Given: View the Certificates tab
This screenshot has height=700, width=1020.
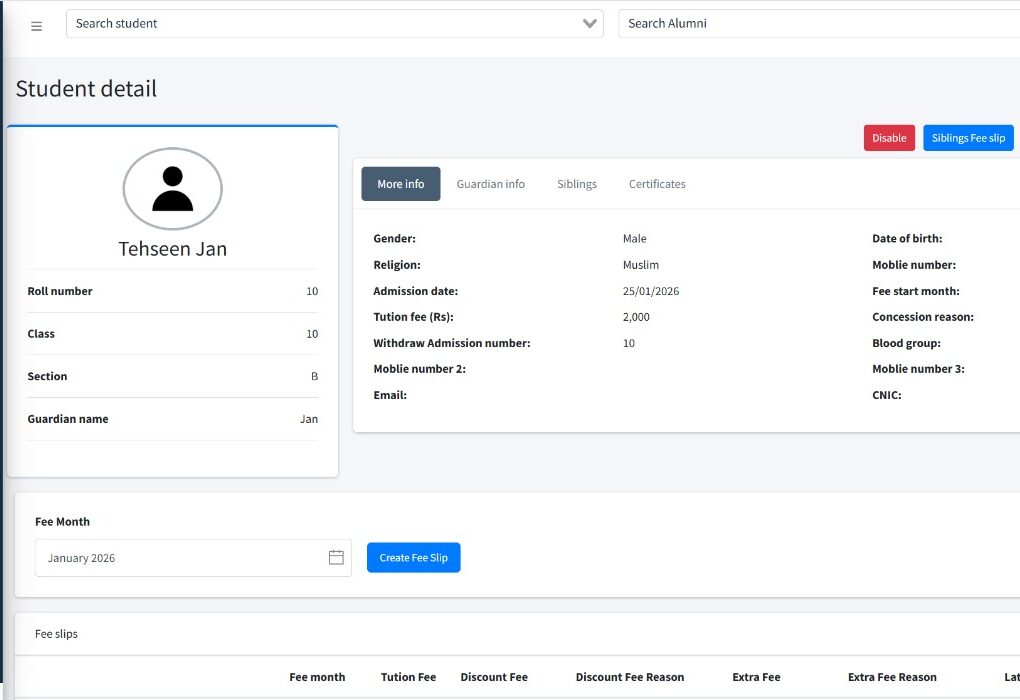Looking at the screenshot, I should (x=657, y=184).
